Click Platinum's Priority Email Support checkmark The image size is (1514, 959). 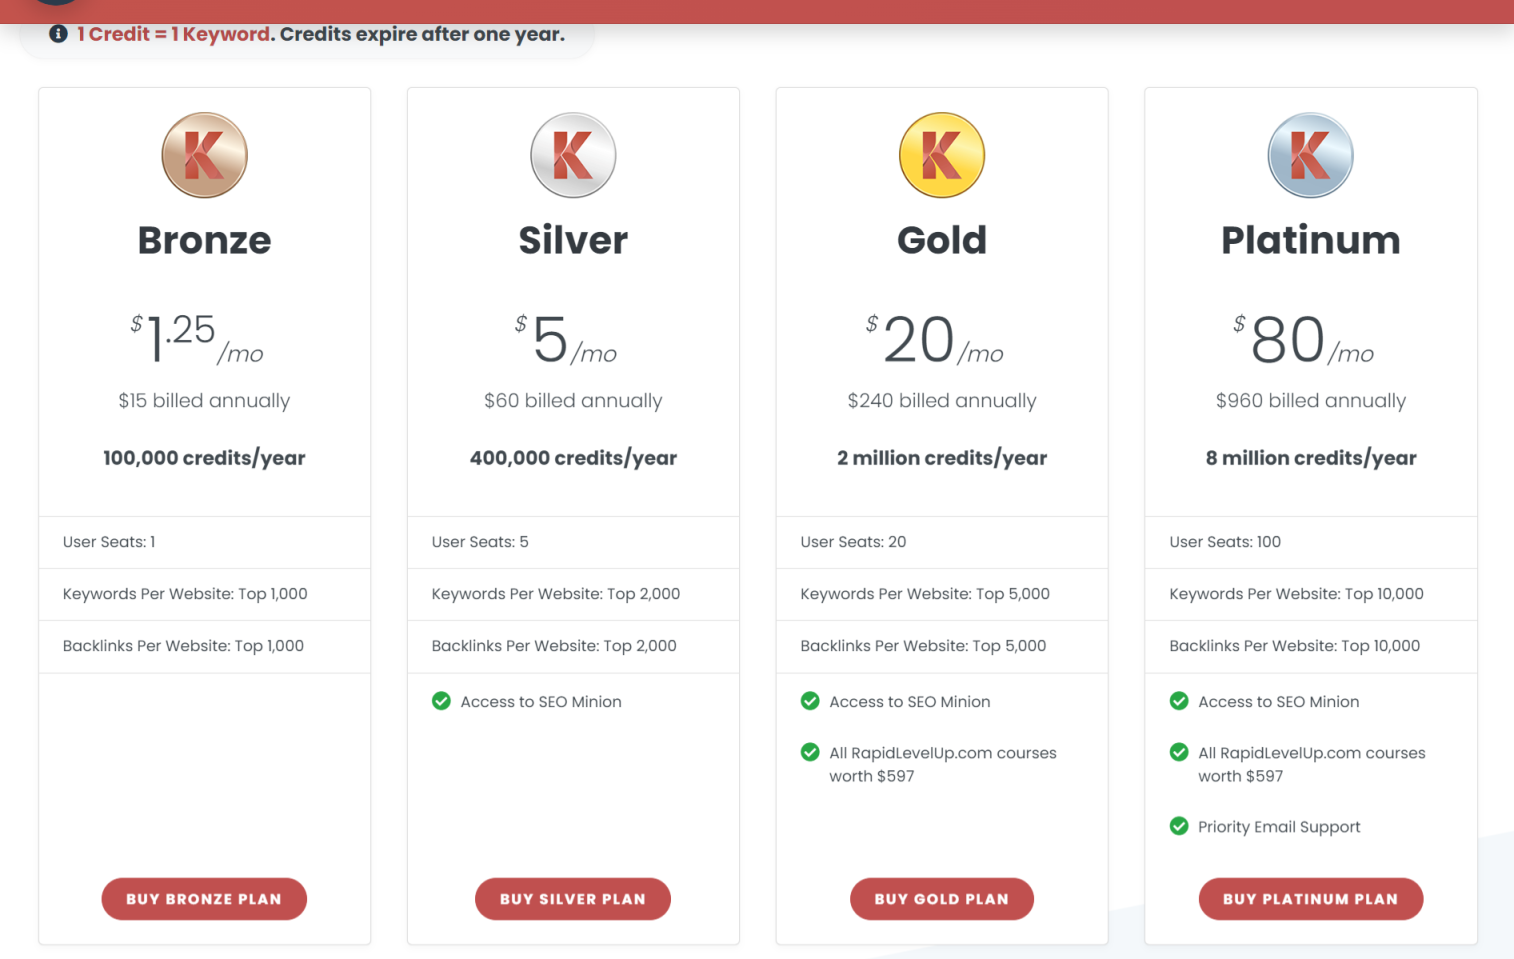point(1179,826)
